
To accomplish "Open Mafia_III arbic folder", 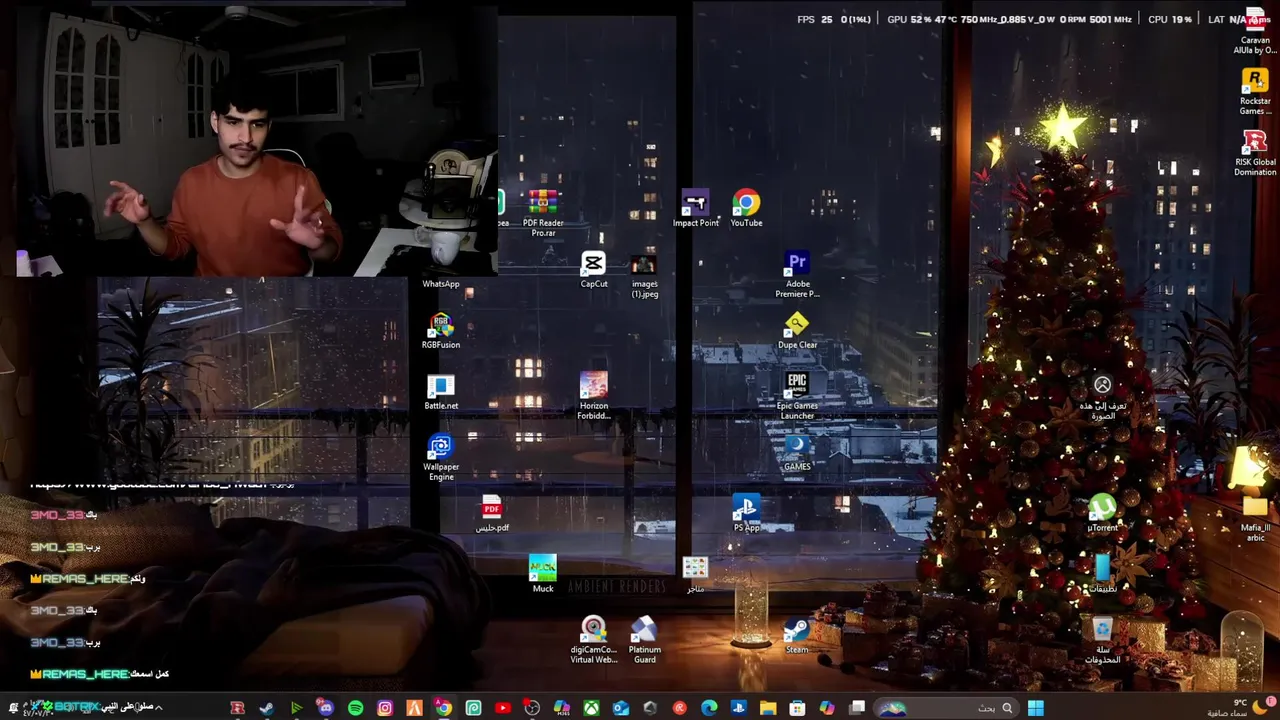I will coord(1255,519).
